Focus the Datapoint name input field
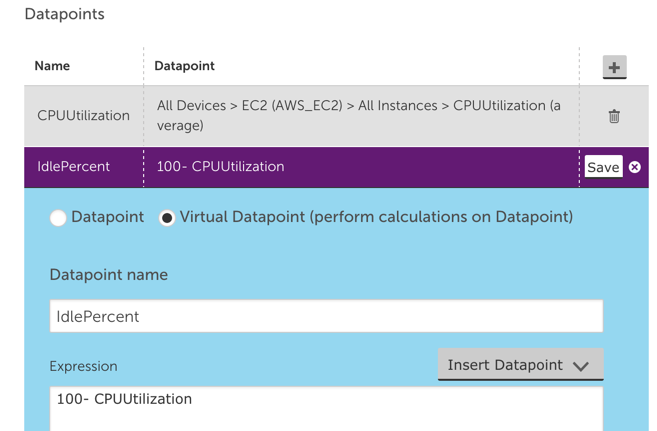 click(x=326, y=316)
